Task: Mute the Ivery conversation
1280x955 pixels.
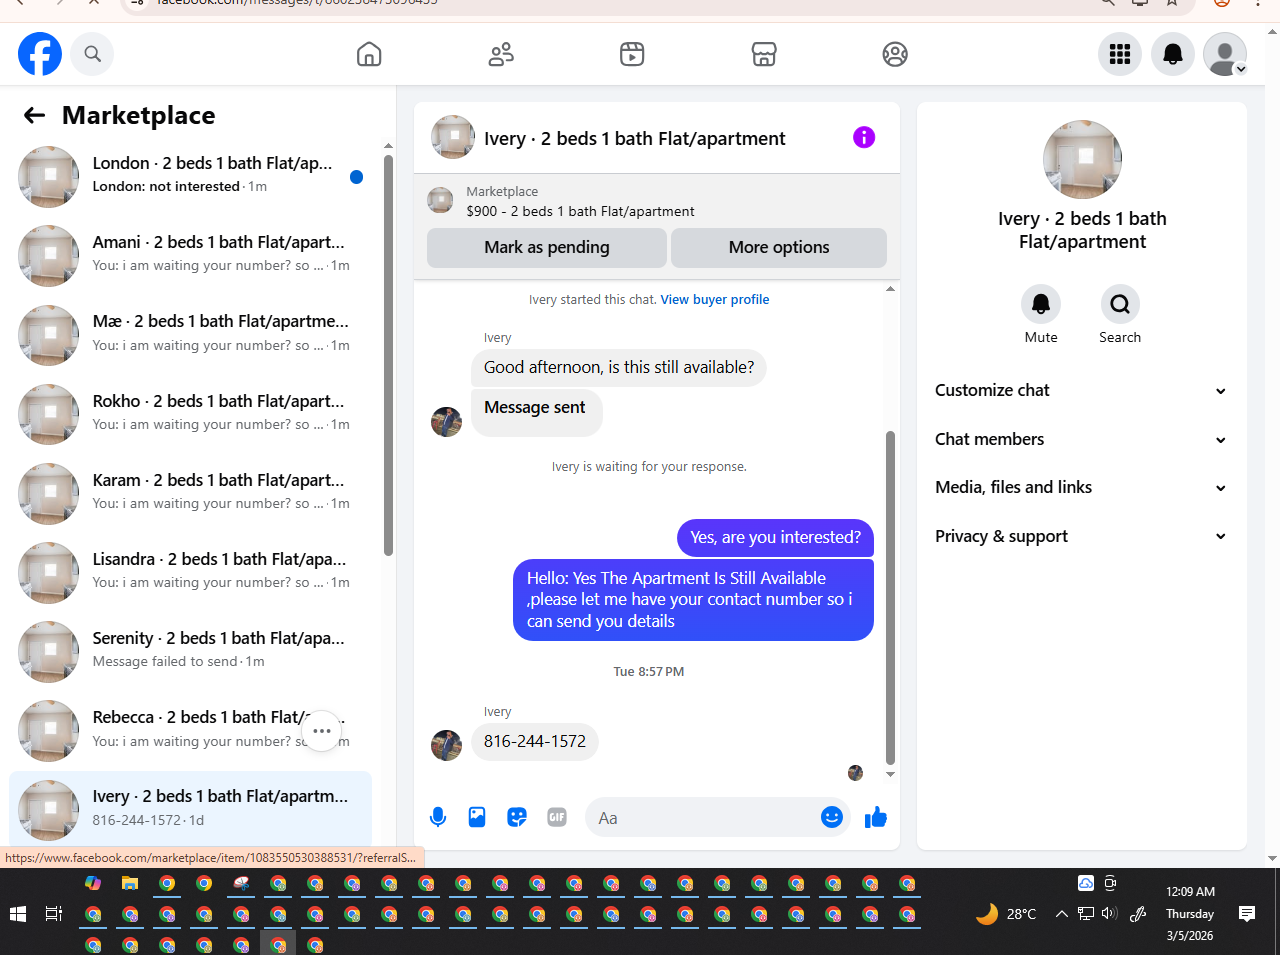Action: pyautogui.click(x=1041, y=304)
